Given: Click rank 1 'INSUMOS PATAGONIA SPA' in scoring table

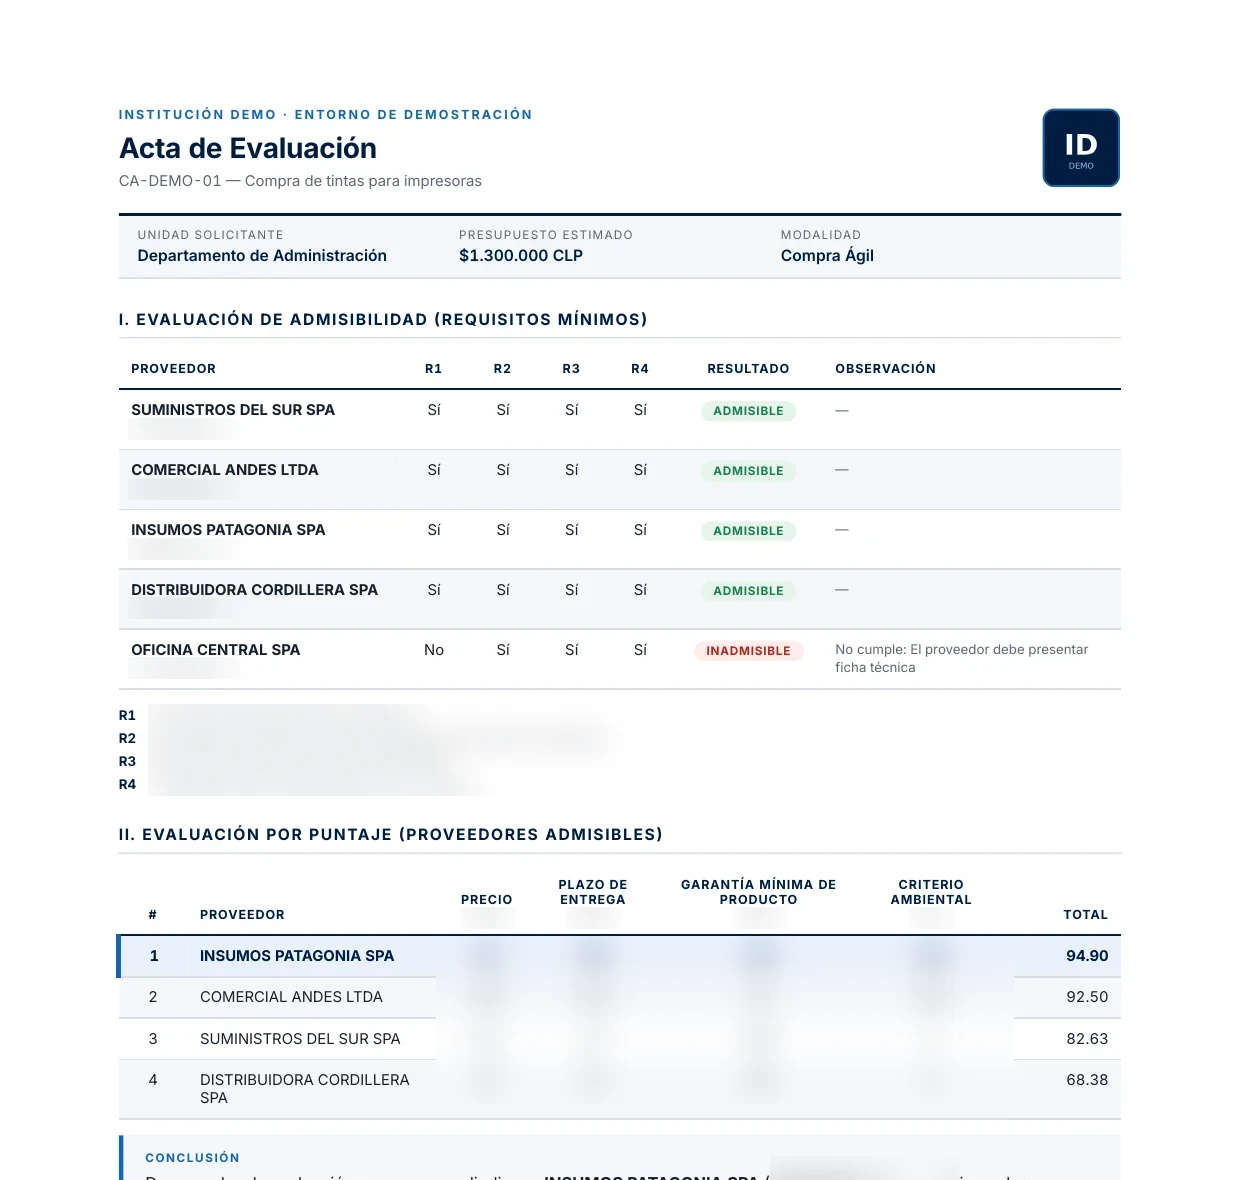Looking at the screenshot, I should (297, 956).
